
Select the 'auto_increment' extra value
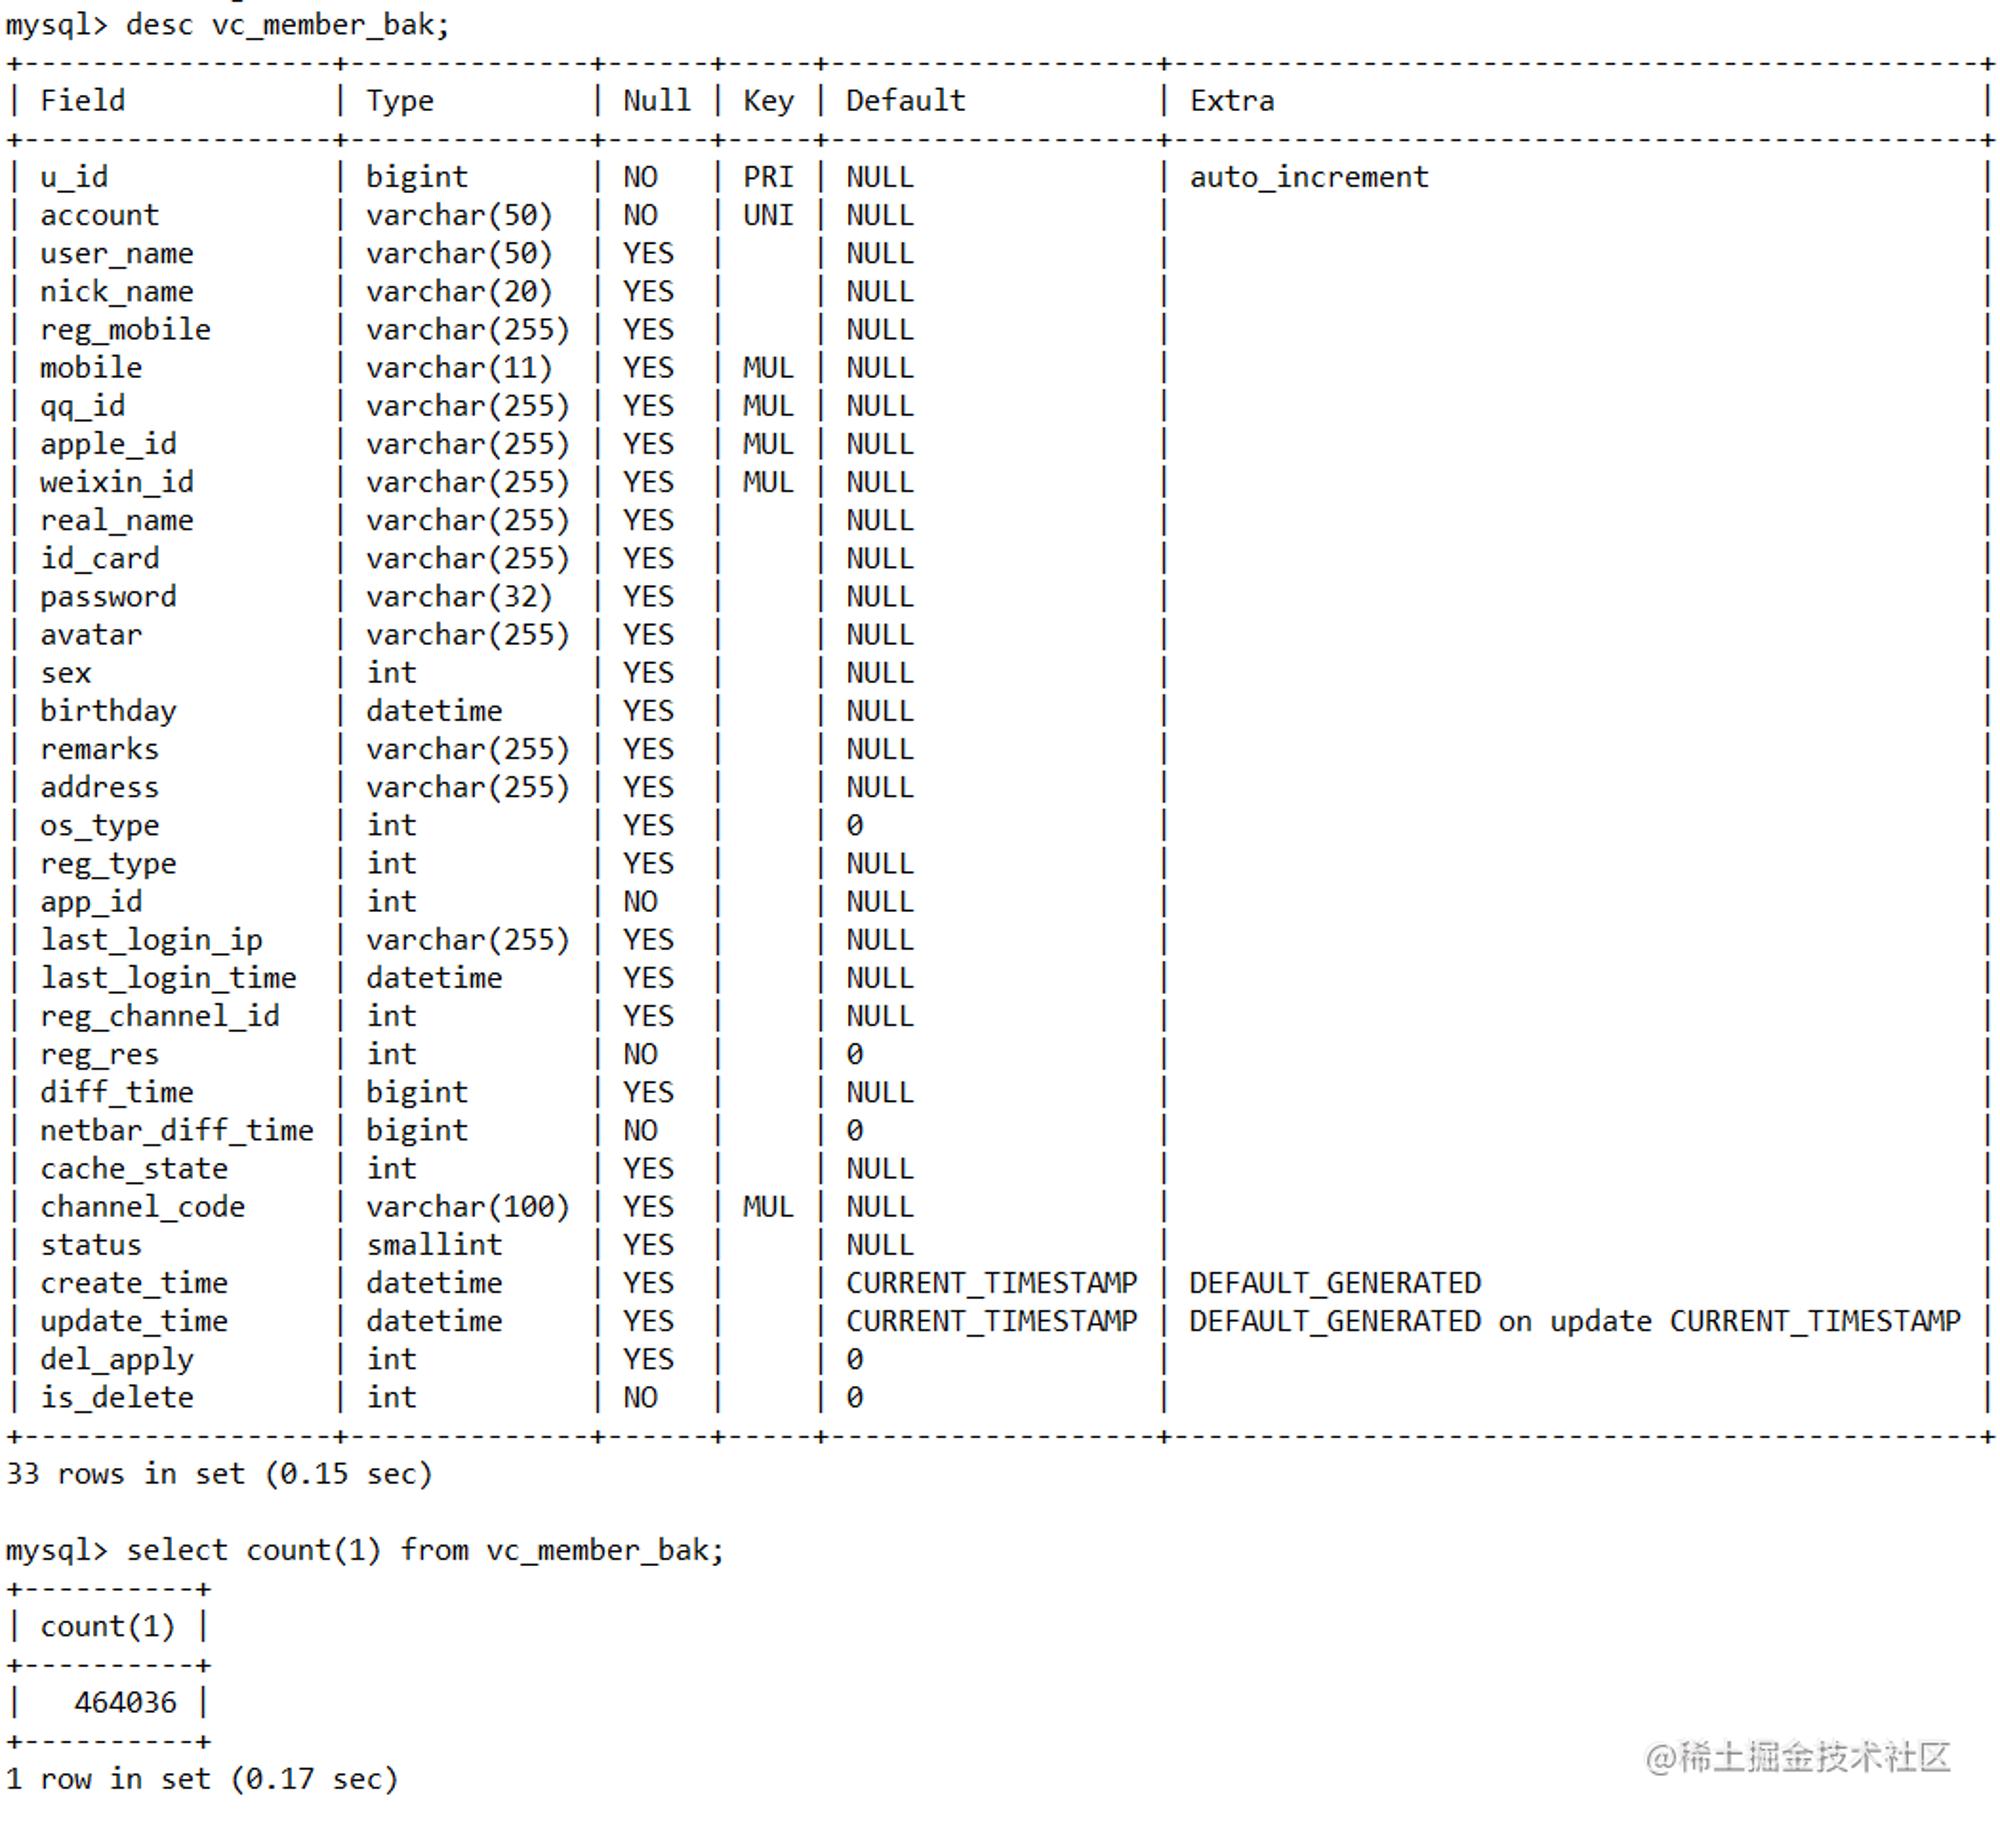1309,177
